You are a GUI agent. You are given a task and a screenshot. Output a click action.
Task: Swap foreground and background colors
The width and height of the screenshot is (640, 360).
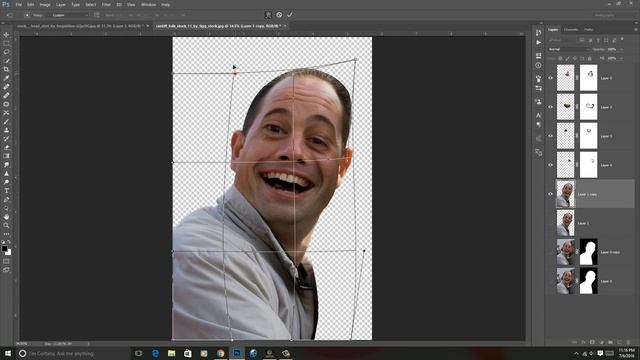(x=9, y=242)
